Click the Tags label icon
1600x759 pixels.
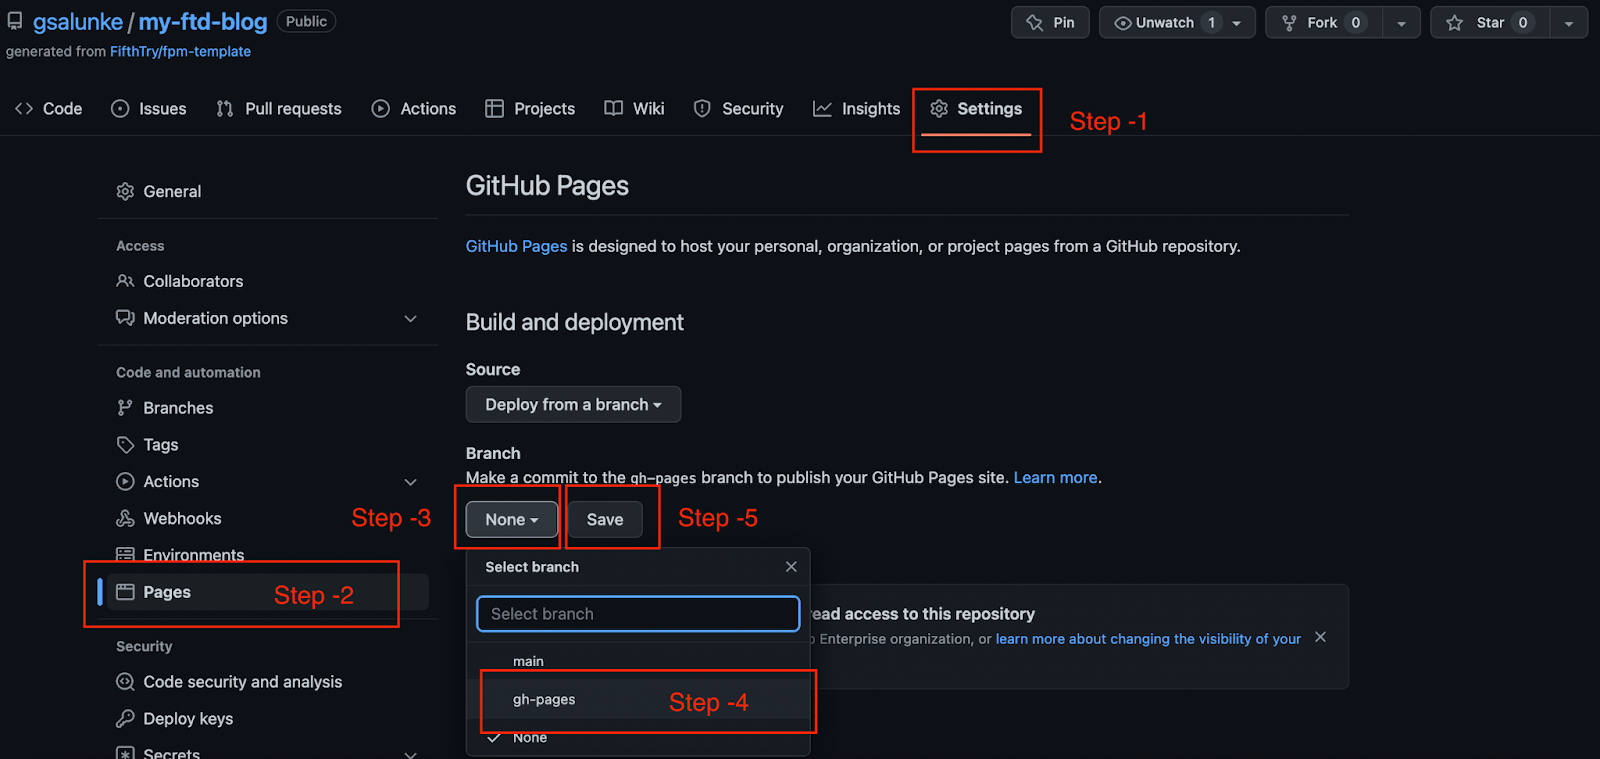[125, 445]
